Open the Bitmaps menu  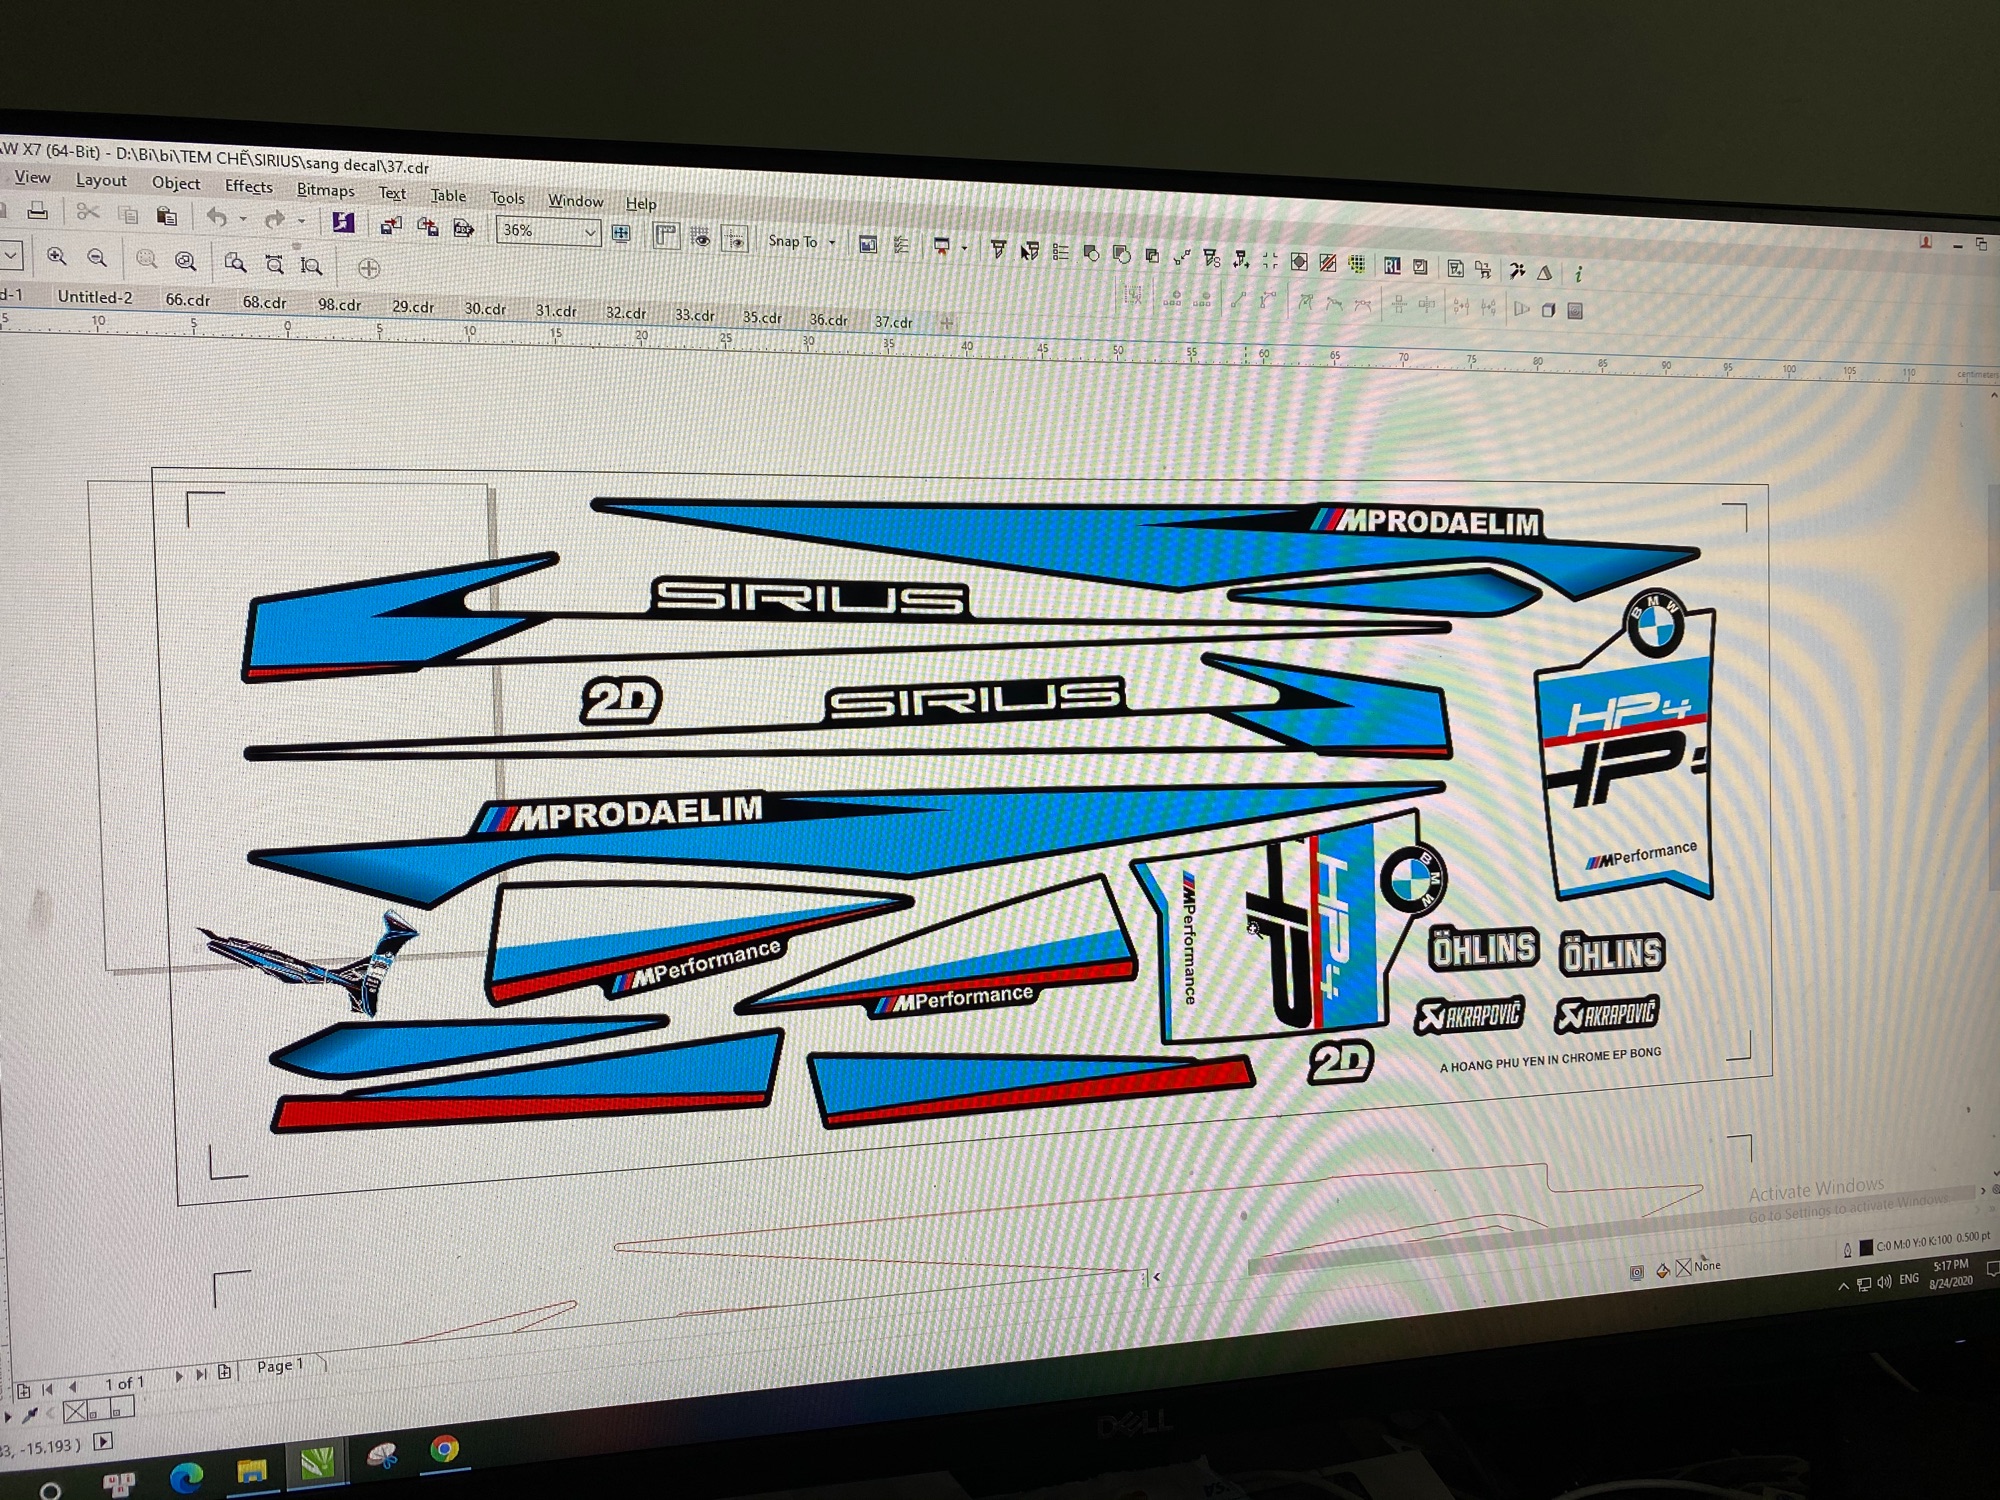pyautogui.click(x=326, y=190)
